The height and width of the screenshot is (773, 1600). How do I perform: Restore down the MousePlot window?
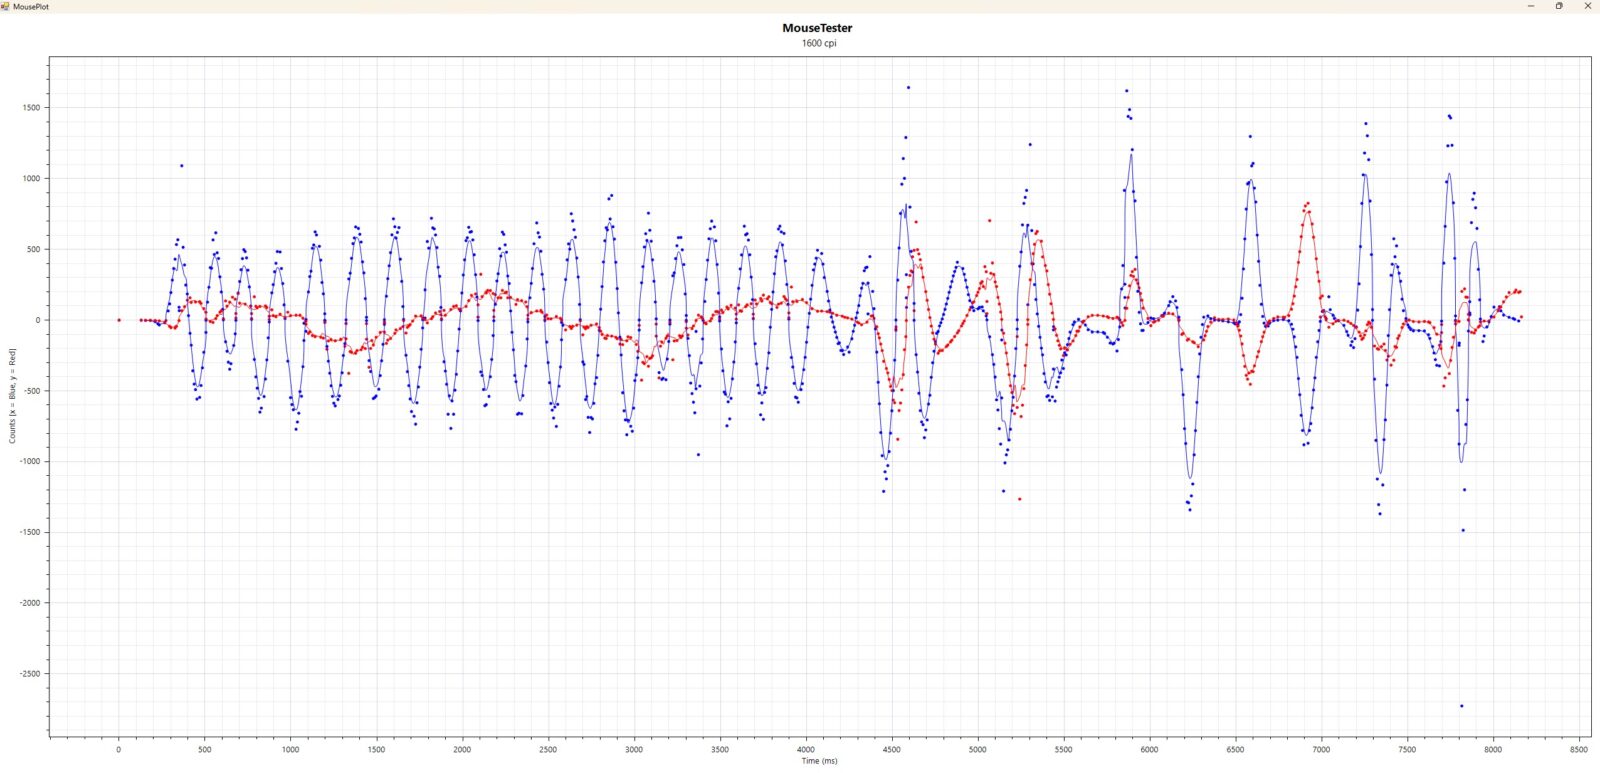(x=1558, y=6)
